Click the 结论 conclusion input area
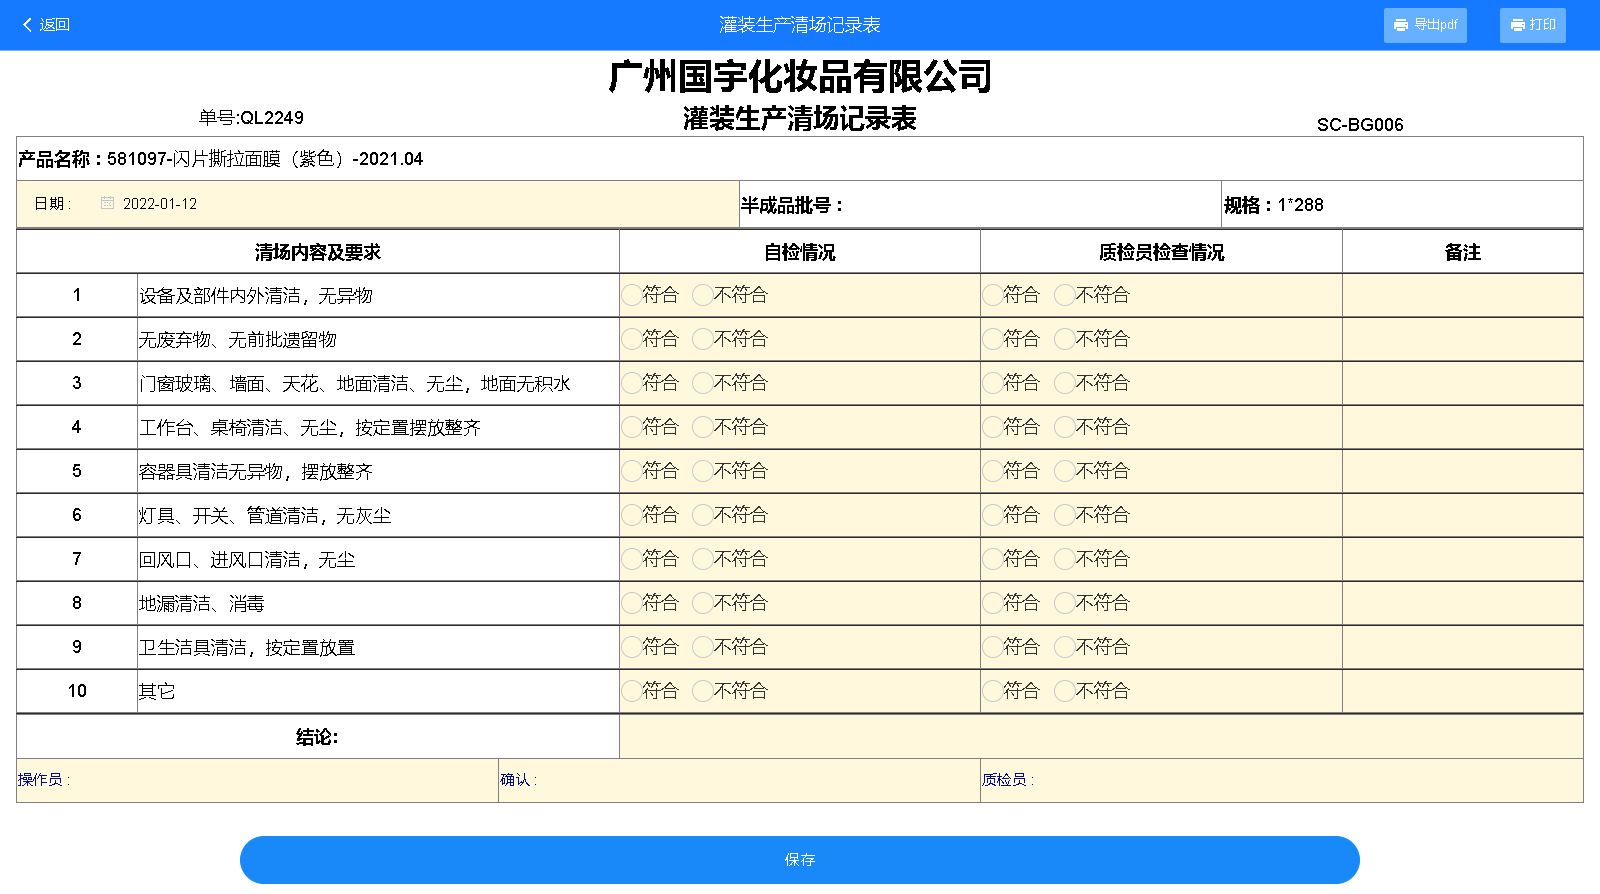The height and width of the screenshot is (894, 1600). coord(1100,737)
